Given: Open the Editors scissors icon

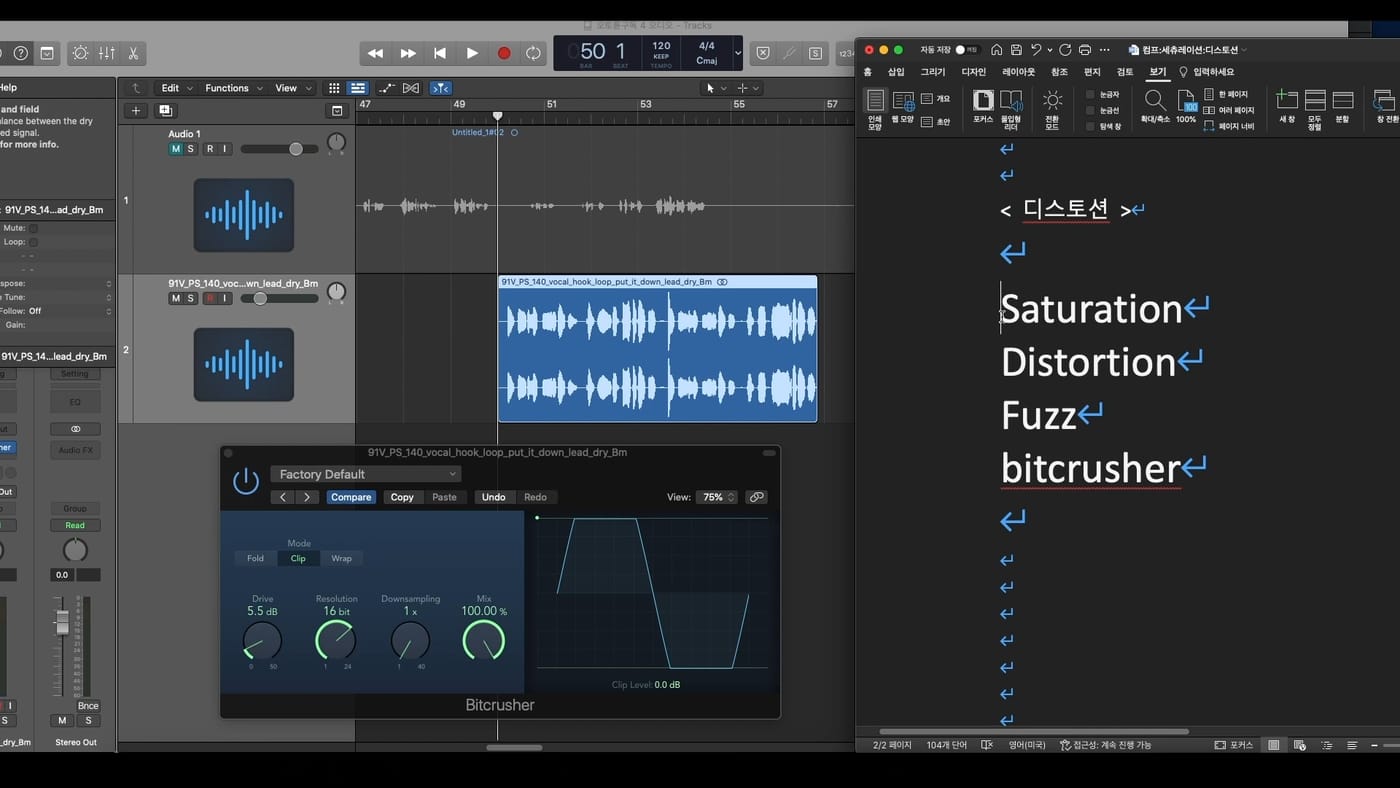Looking at the screenshot, I should [133, 53].
